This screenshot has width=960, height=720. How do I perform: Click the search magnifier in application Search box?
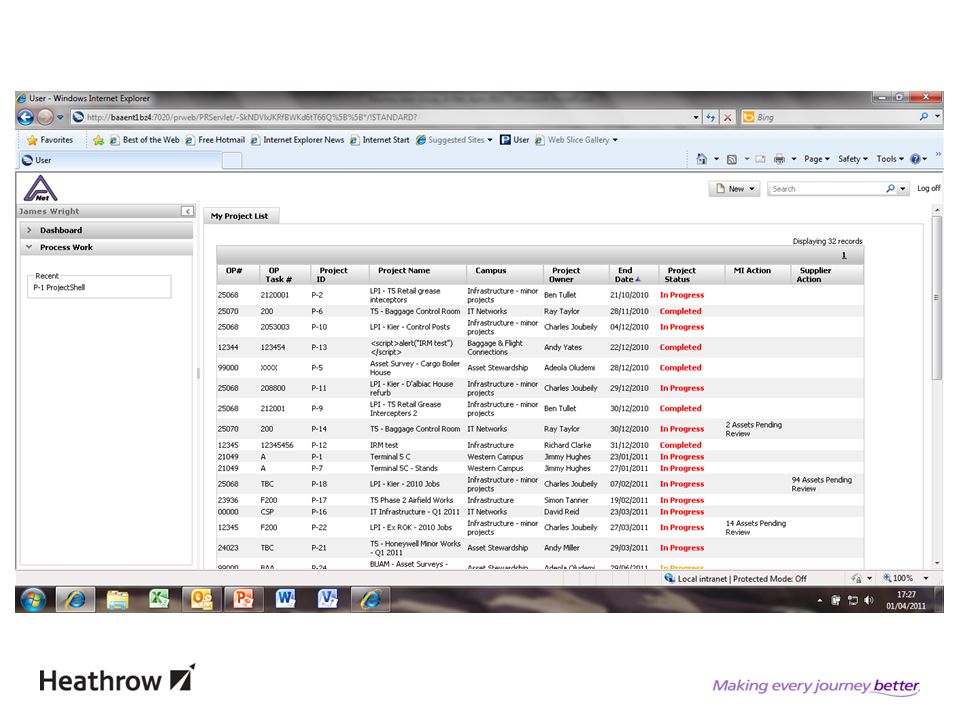click(x=890, y=189)
